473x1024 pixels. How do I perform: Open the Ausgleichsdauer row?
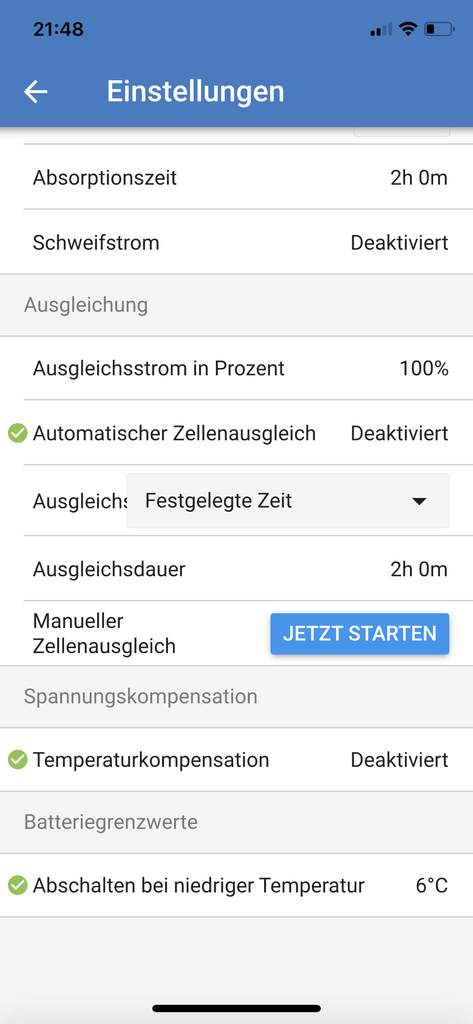[236, 569]
